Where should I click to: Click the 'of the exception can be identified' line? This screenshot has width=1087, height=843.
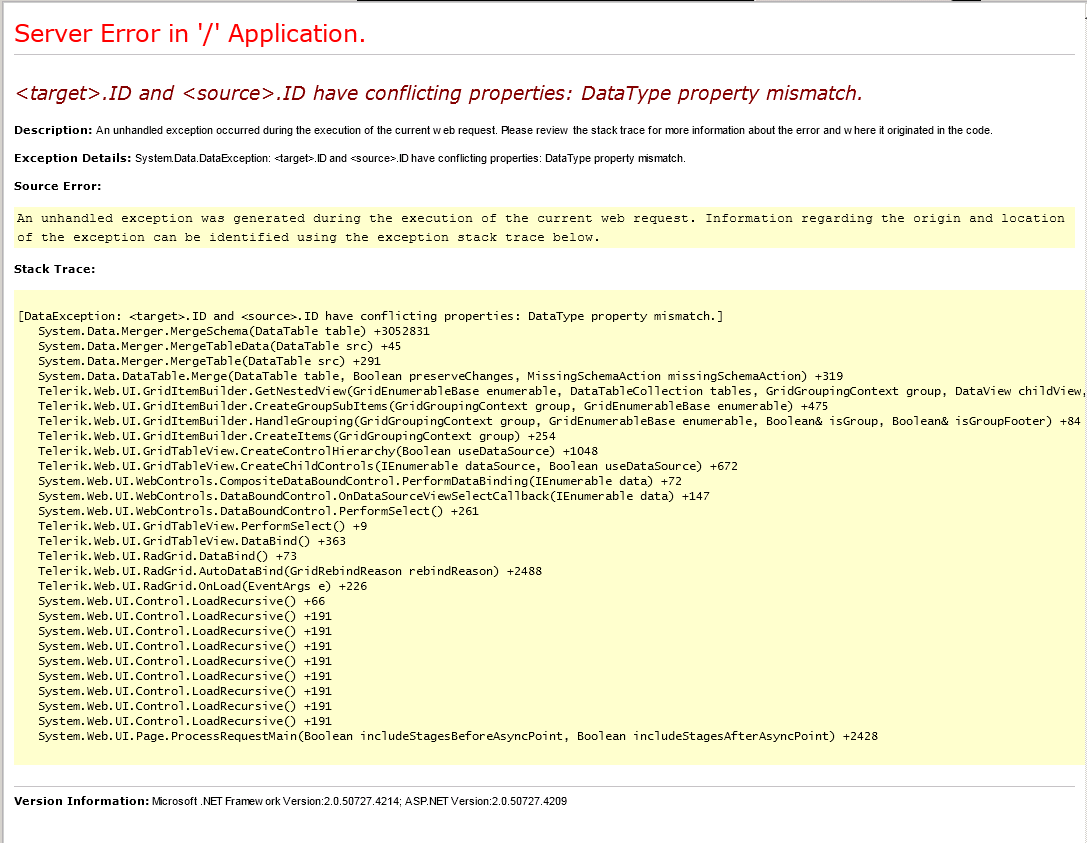tap(308, 237)
